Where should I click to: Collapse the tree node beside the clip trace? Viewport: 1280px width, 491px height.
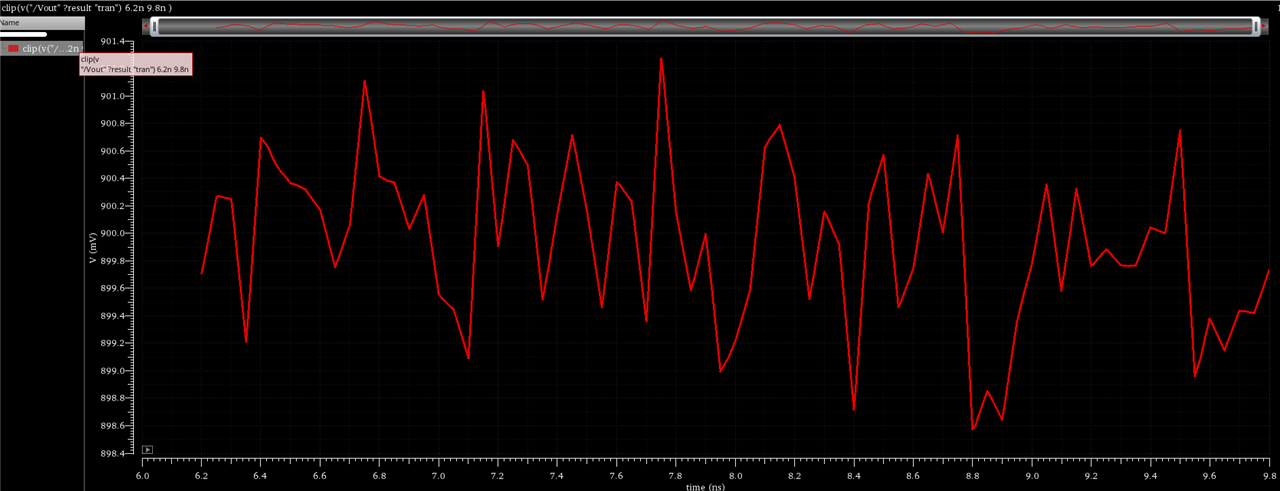pos(4,48)
